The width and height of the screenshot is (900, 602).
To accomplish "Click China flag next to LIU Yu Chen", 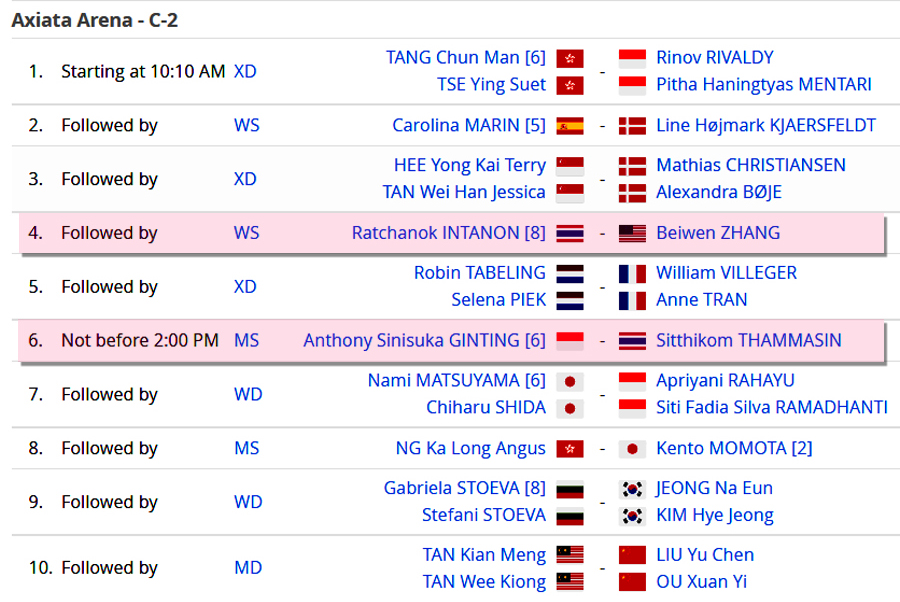I will [x=632, y=555].
